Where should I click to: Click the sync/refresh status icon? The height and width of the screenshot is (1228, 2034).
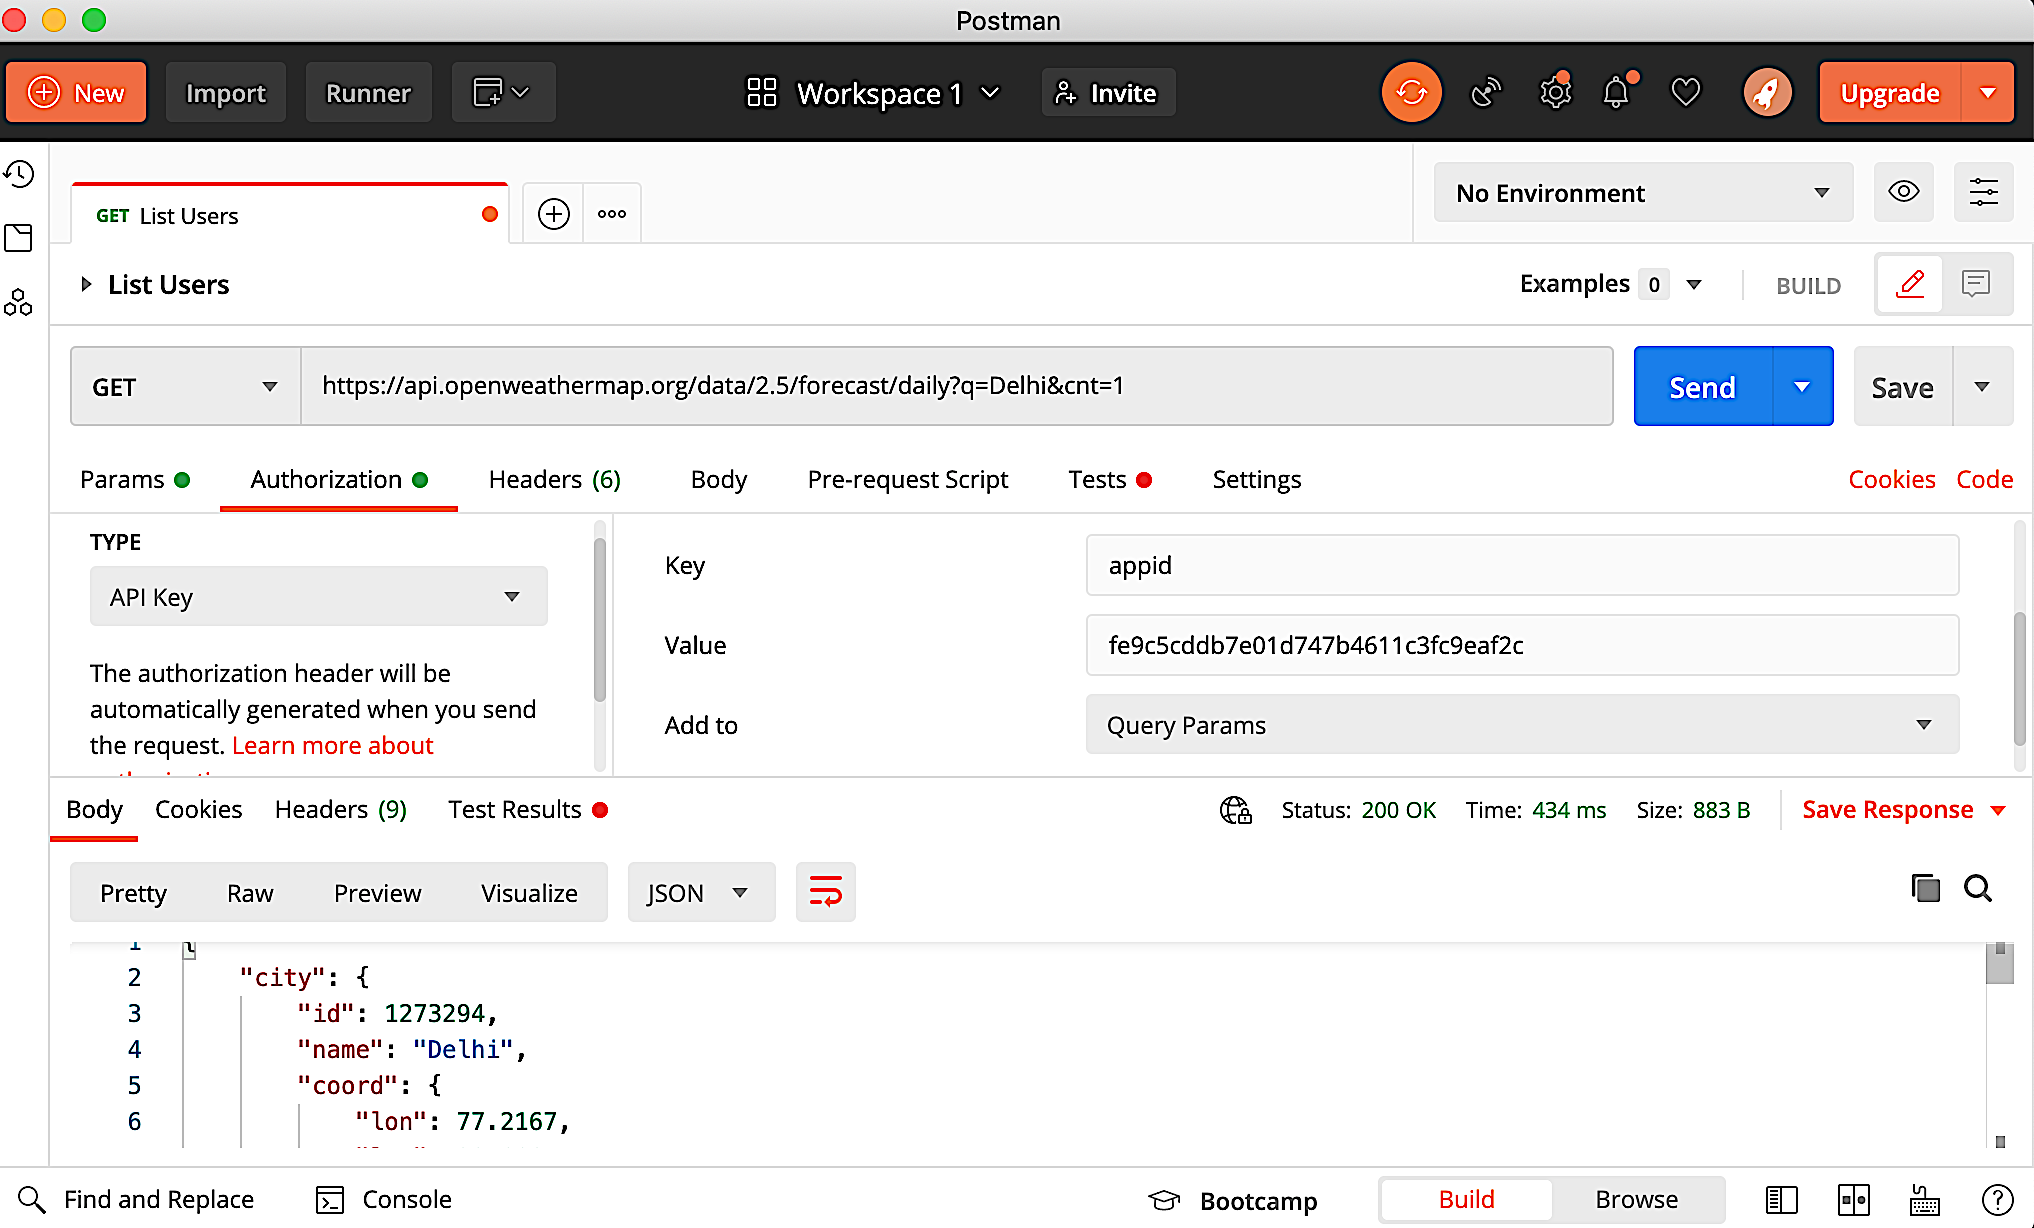click(x=1411, y=92)
